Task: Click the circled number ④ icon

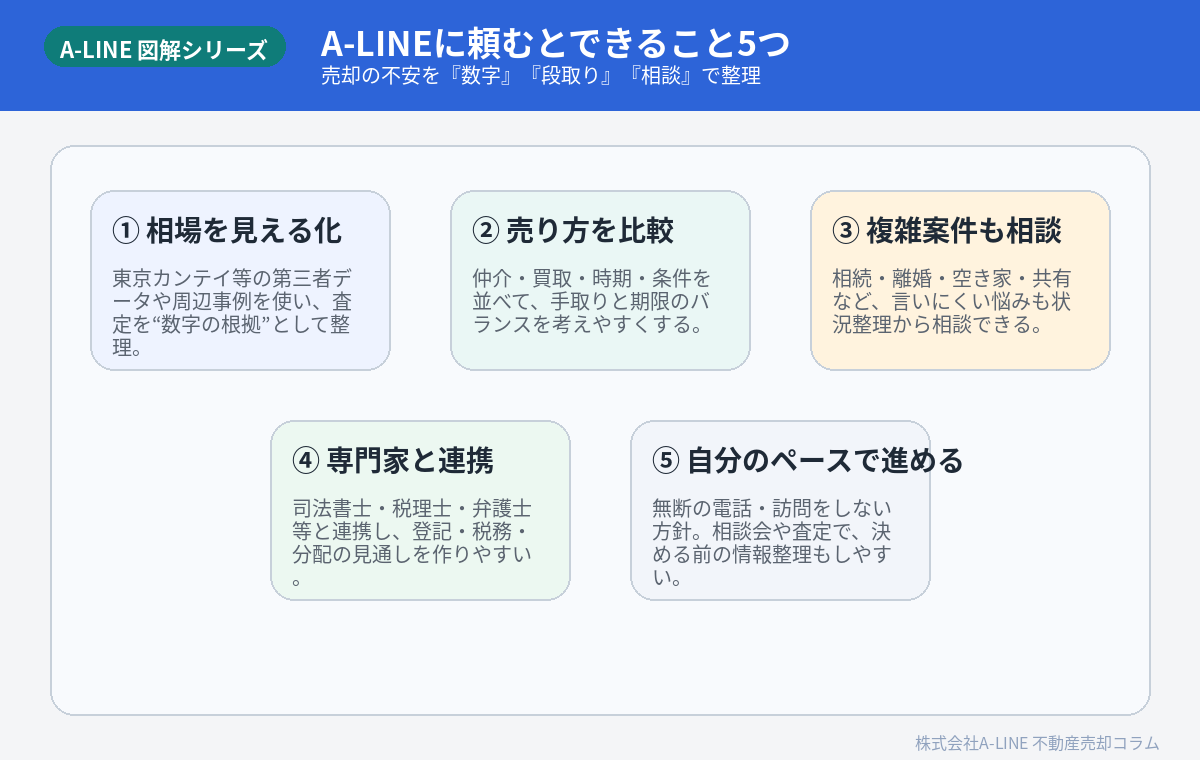Action: tap(305, 461)
